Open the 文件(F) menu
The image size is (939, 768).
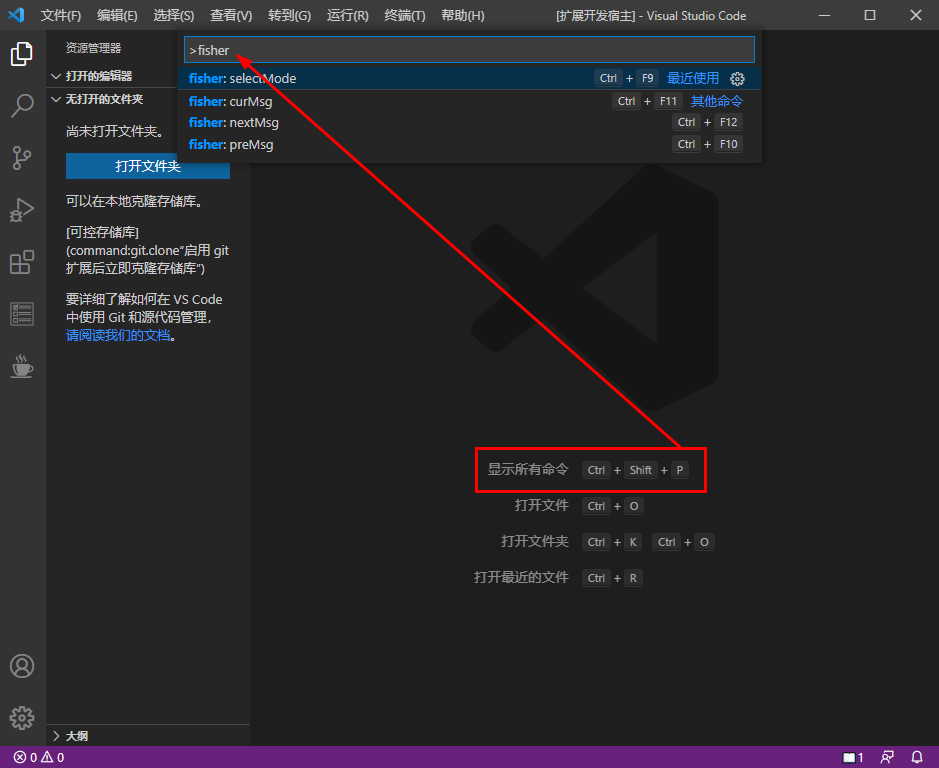[60, 16]
